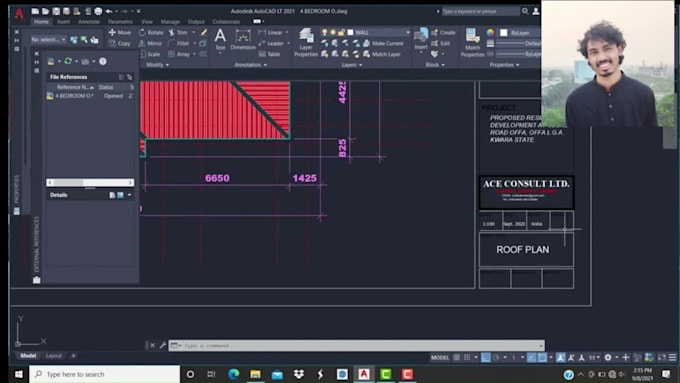
Task: Click Create block button
Action: click(443, 33)
